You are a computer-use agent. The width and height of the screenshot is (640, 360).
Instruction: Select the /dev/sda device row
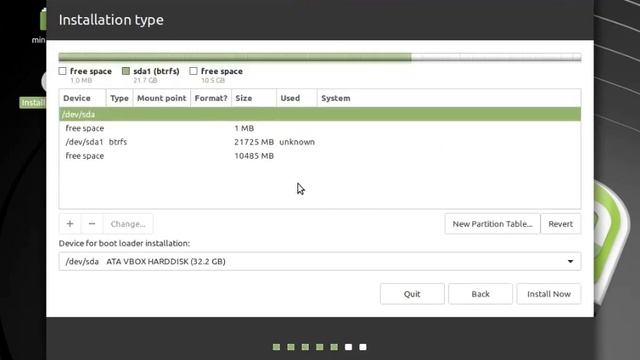320,114
